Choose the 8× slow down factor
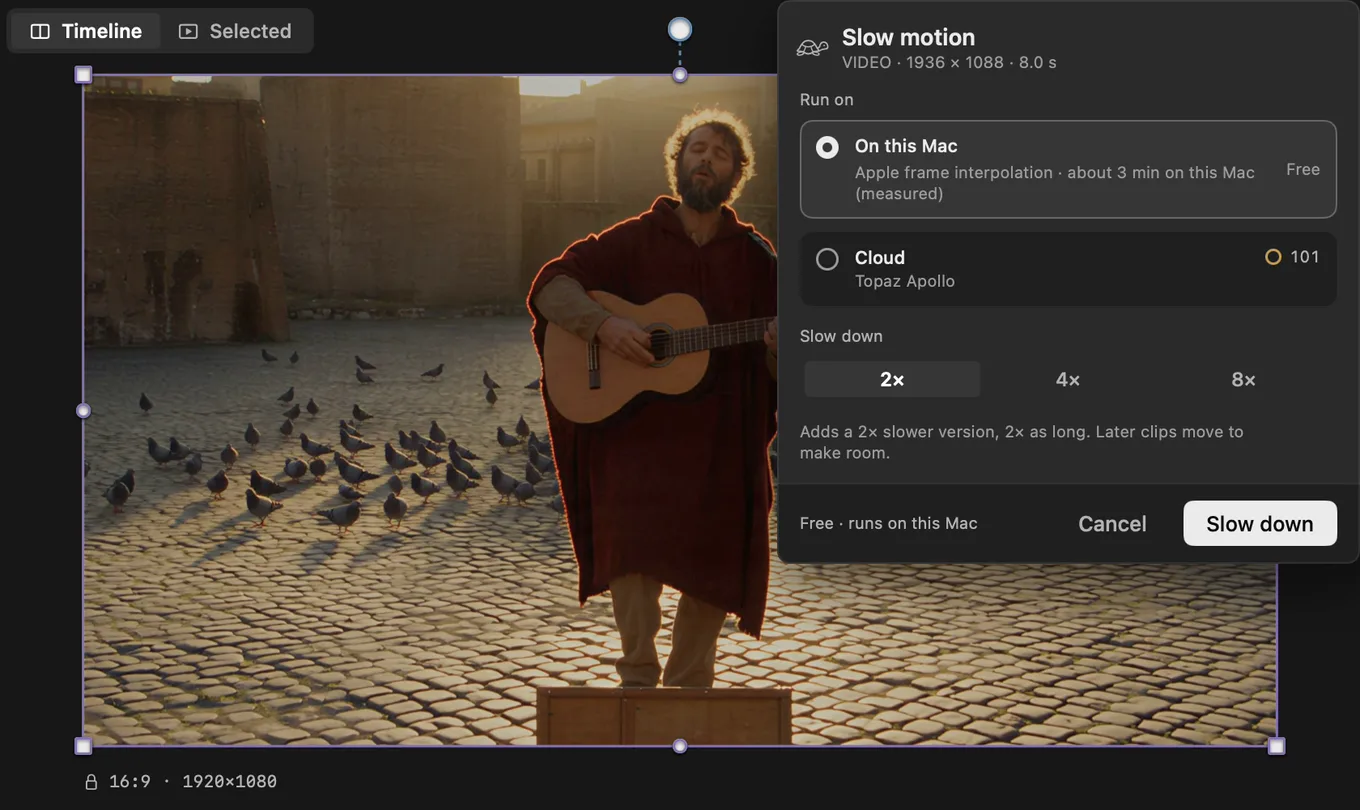The image size is (1360, 810). point(1243,379)
